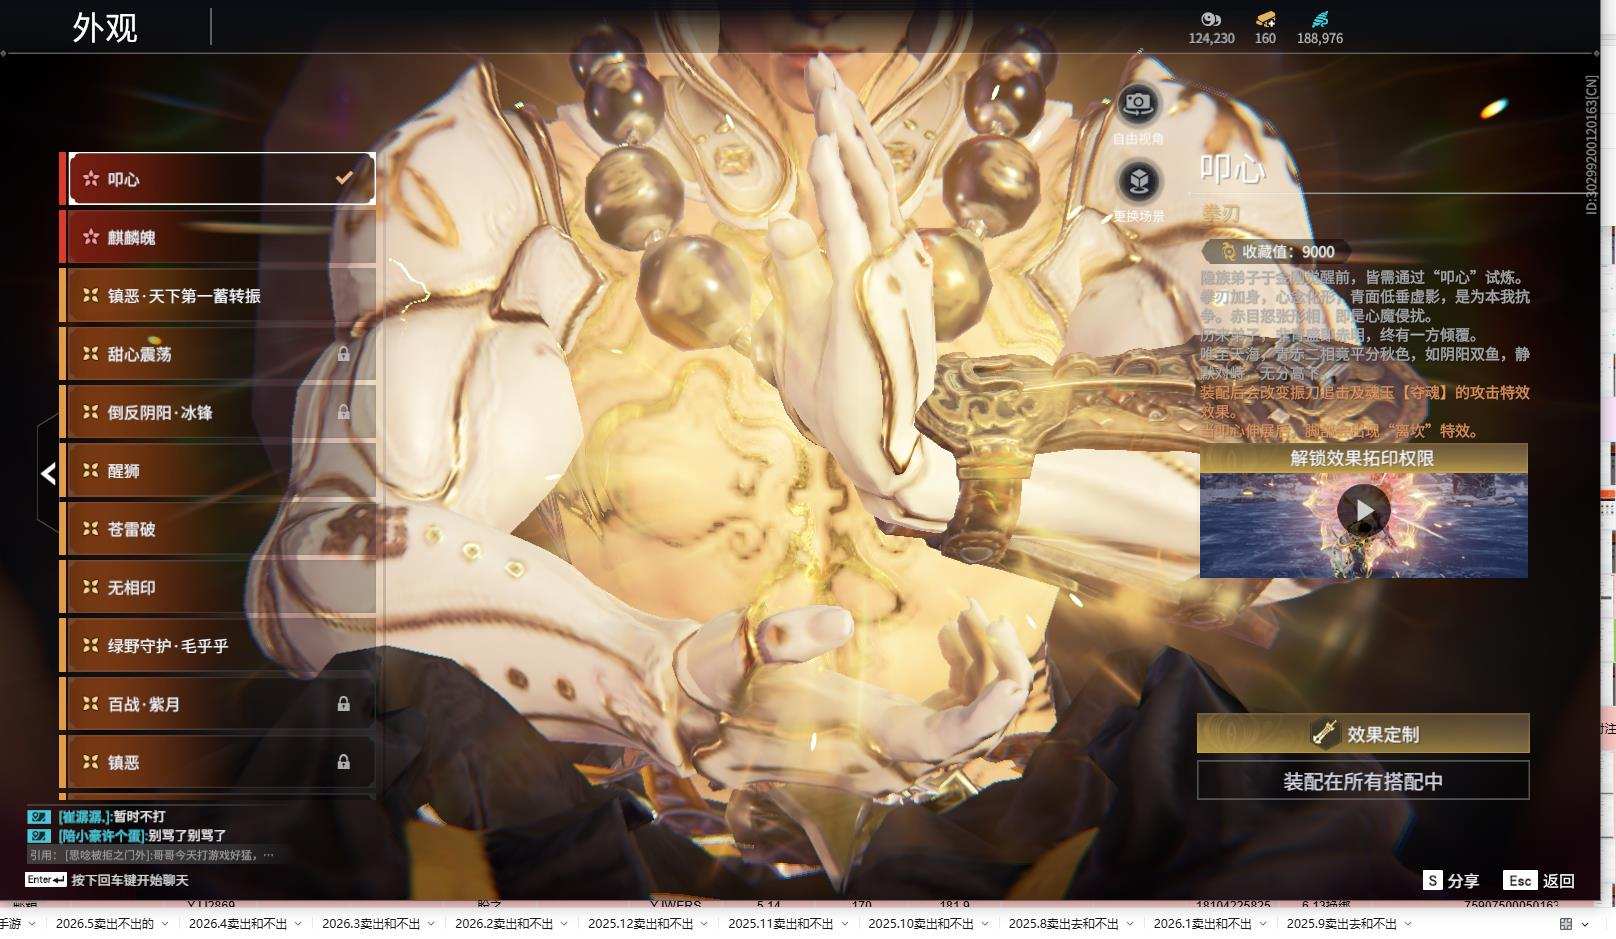
Task: Click 装配在所有搭配中 button
Action: pyautogui.click(x=1363, y=781)
